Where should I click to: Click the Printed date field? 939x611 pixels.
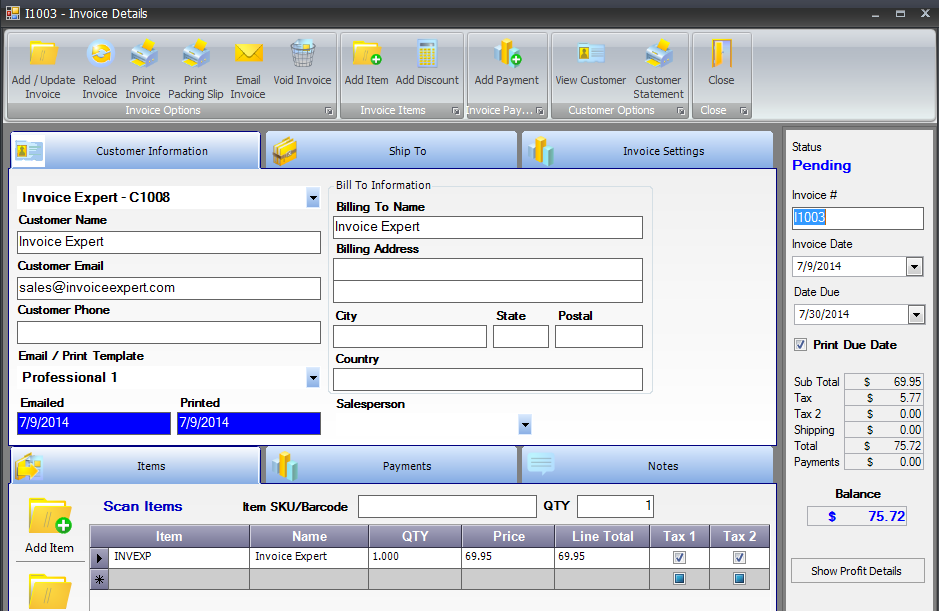(249, 423)
